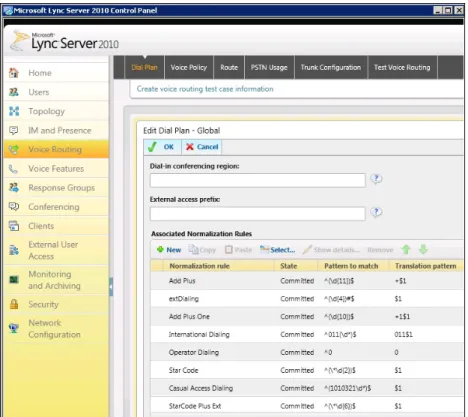The image size is (468, 417).
Task: Select the International Dialing rule
Action: (307, 334)
